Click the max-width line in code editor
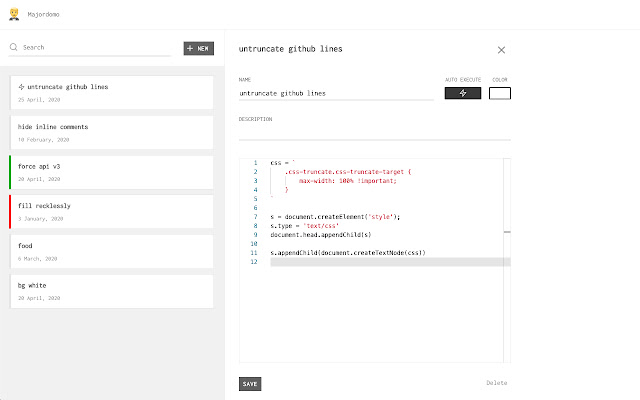Image resolution: width=640 pixels, height=400 pixels. pos(347,180)
